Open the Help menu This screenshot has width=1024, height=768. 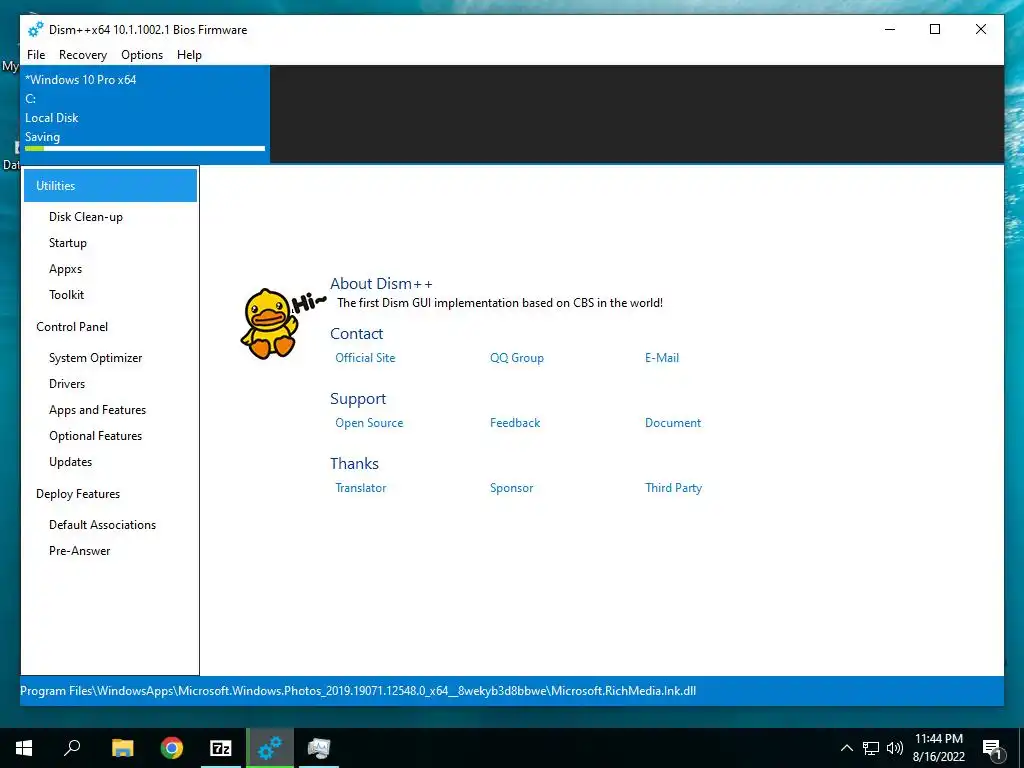[x=189, y=55]
